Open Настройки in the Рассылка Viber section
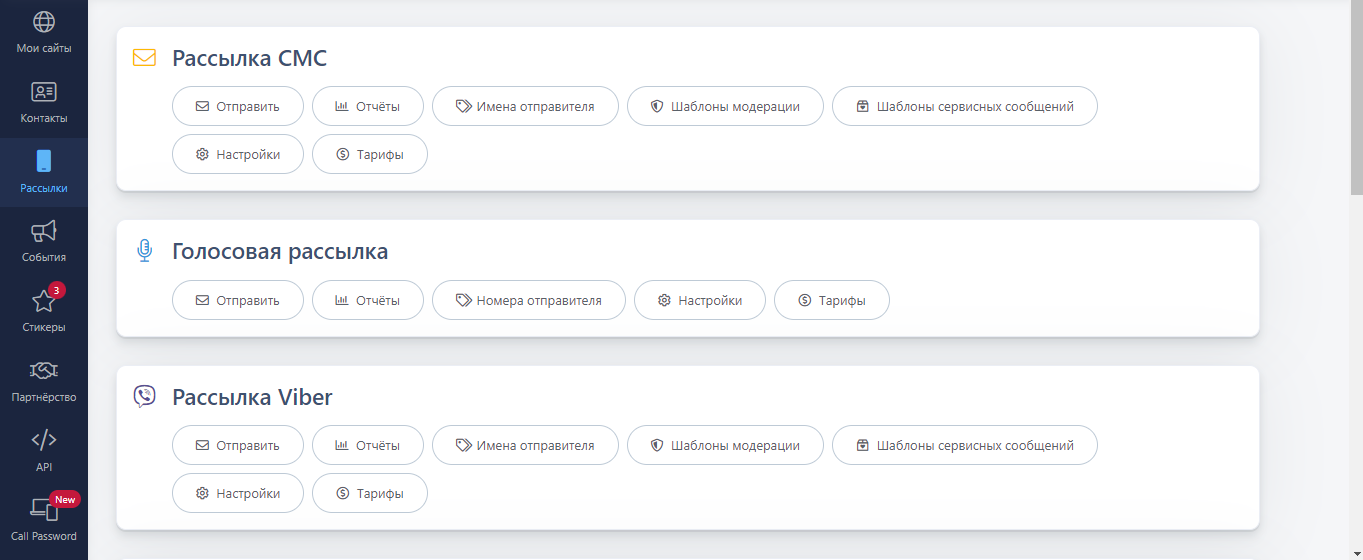 pos(238,493)
